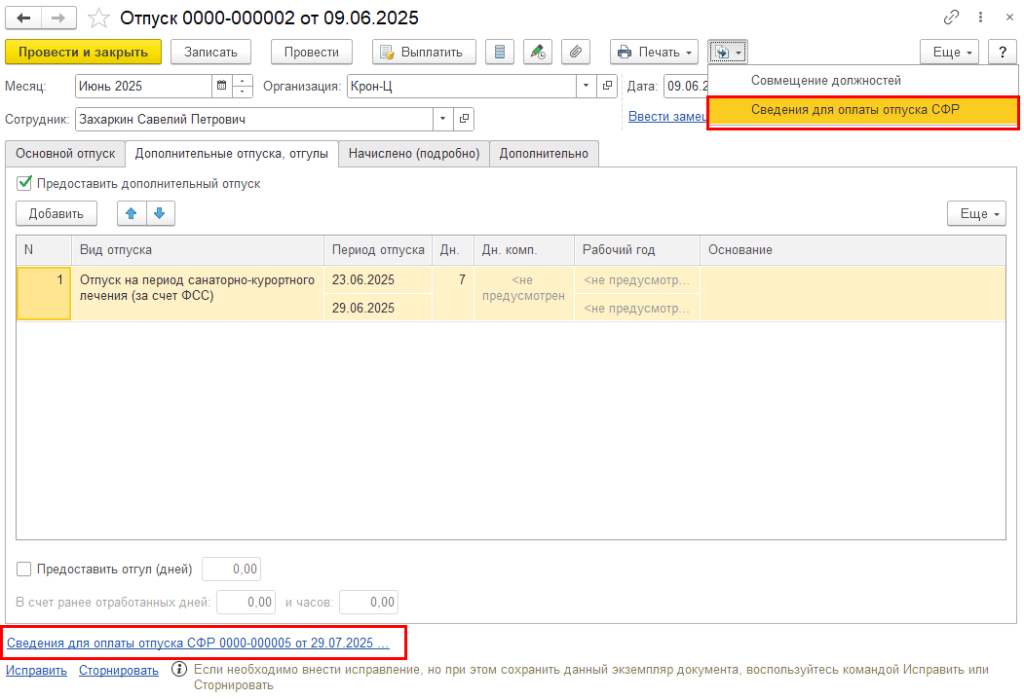Add document to favorites with star icon
This screenshot has width=1024, height=699.
coord(99,18)
